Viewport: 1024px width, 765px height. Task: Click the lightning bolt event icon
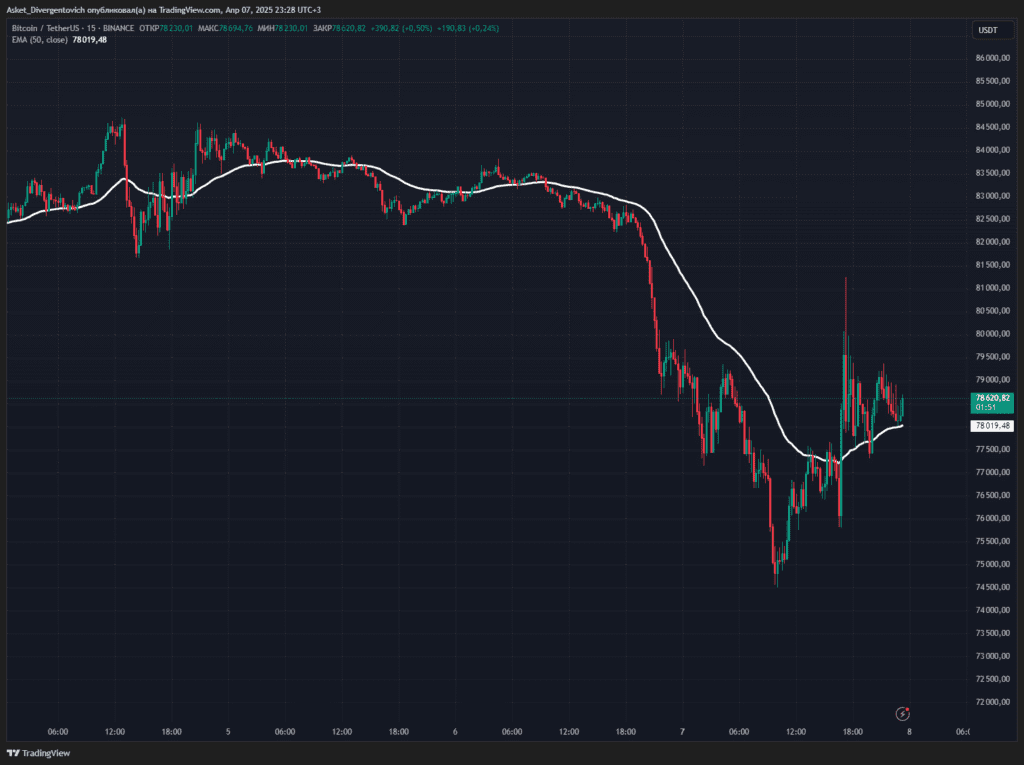(904, 713)
